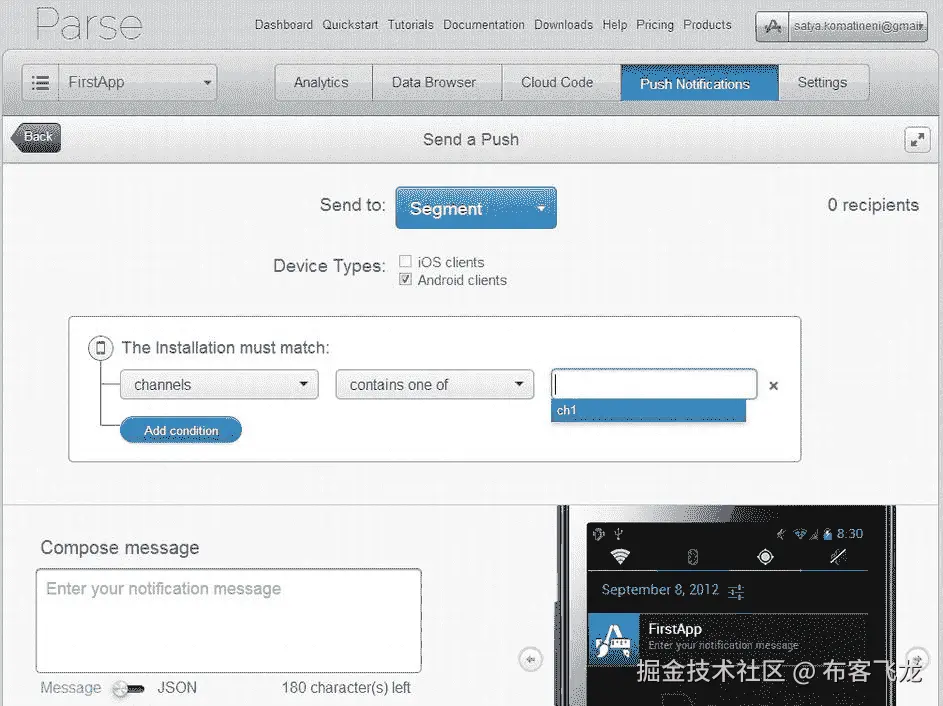Uncheck the Android clients checkbox
This screenshot has height=706, width=943.
[x=405, y=280]
